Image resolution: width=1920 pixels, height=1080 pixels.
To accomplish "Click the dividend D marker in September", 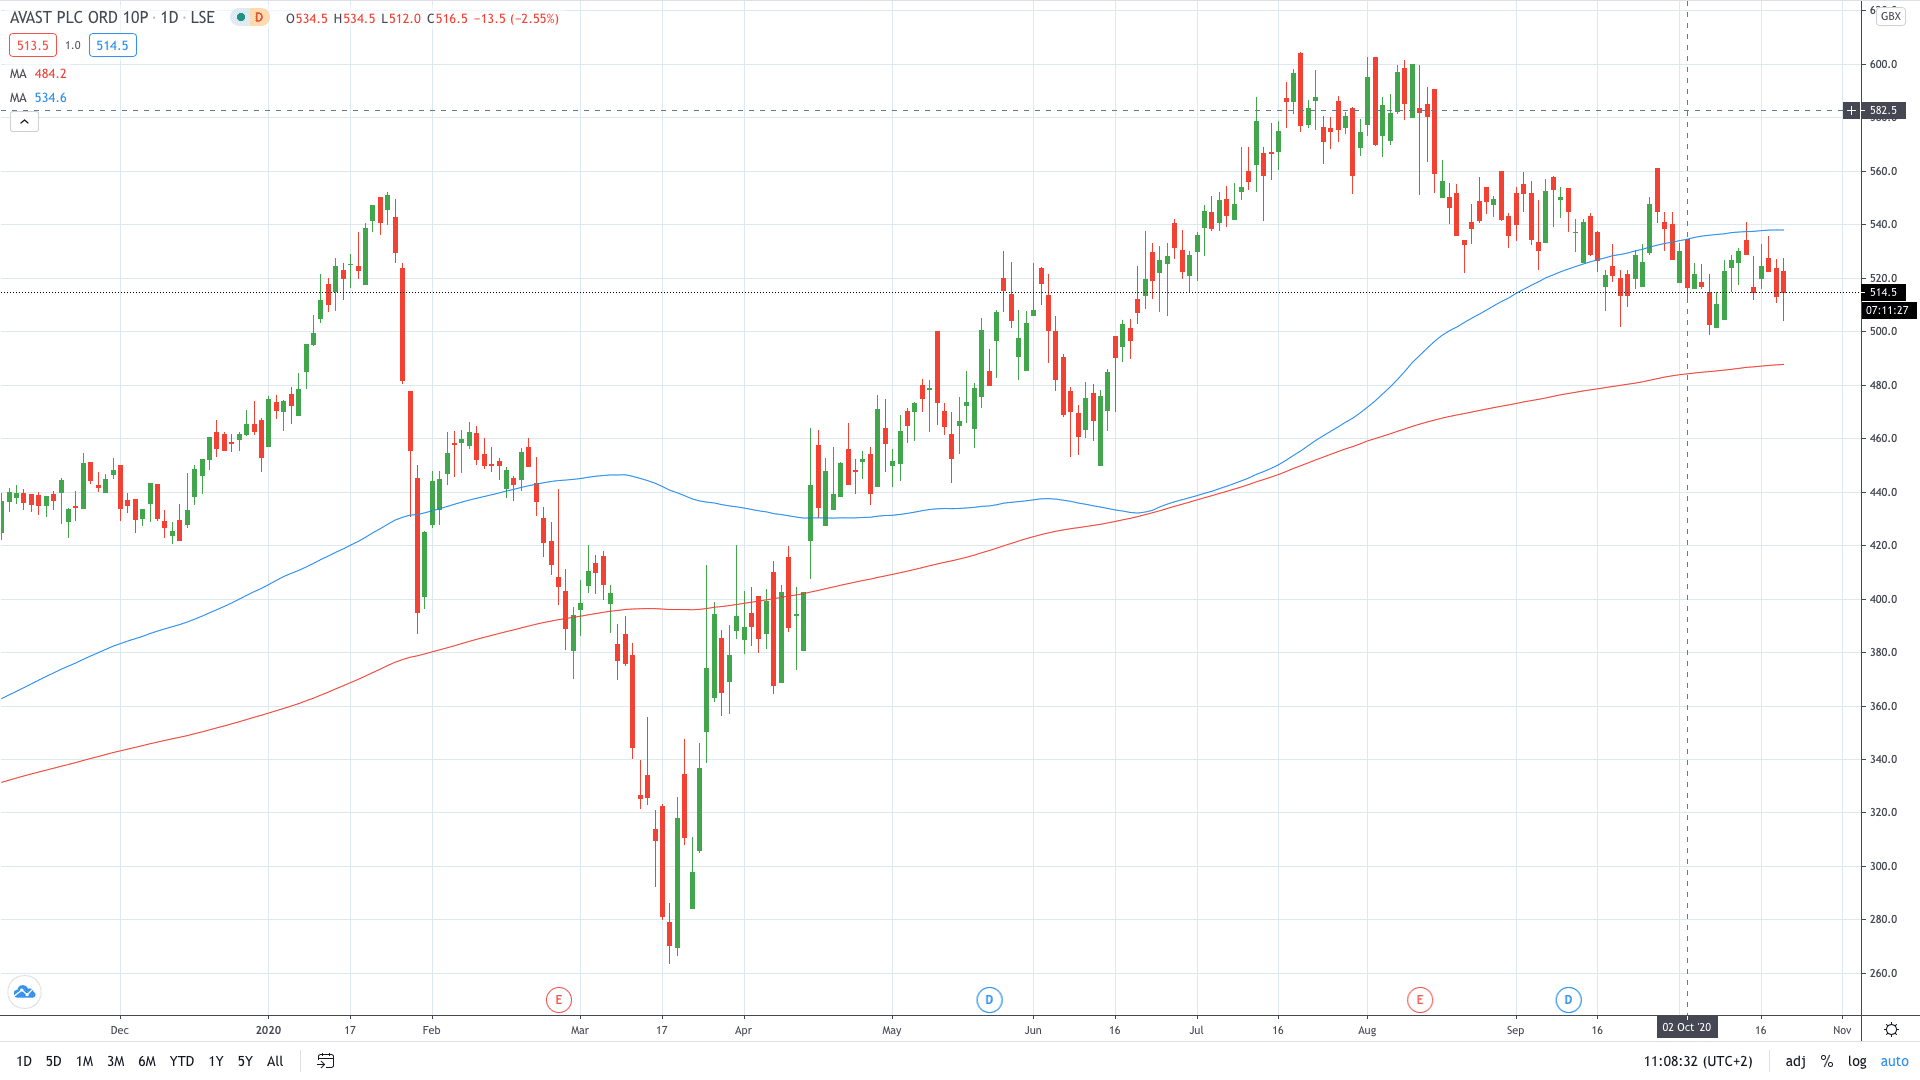I will pyautogui.click(x=1568, y=999).
